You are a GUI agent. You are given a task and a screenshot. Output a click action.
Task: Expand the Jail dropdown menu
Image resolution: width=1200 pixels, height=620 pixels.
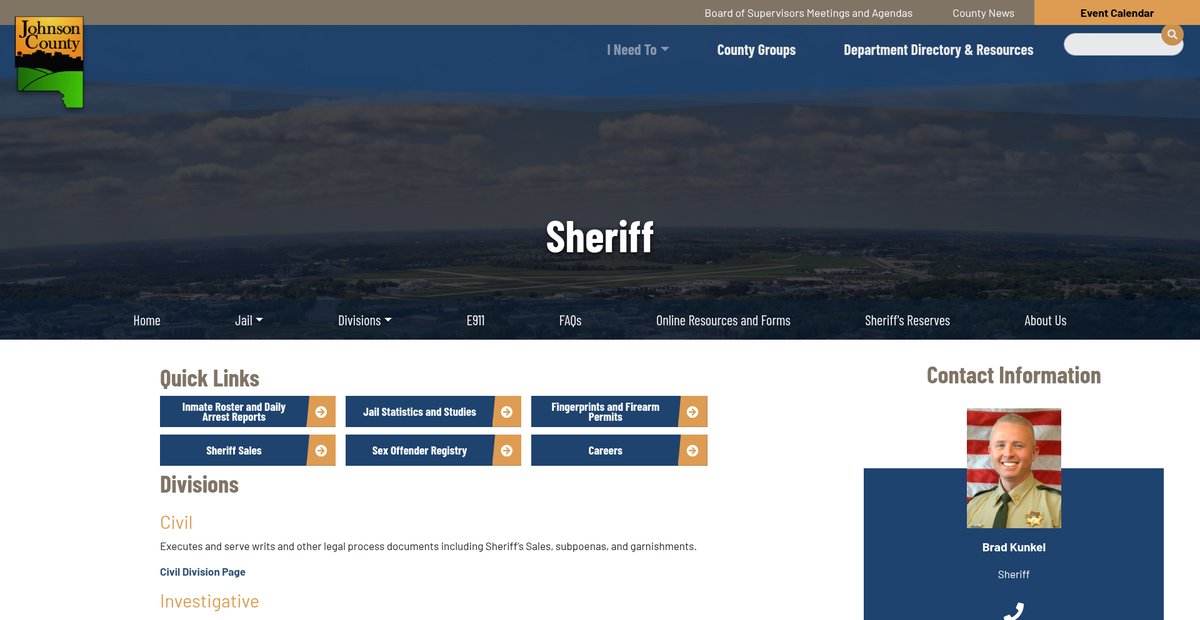(x=249, y=321)
